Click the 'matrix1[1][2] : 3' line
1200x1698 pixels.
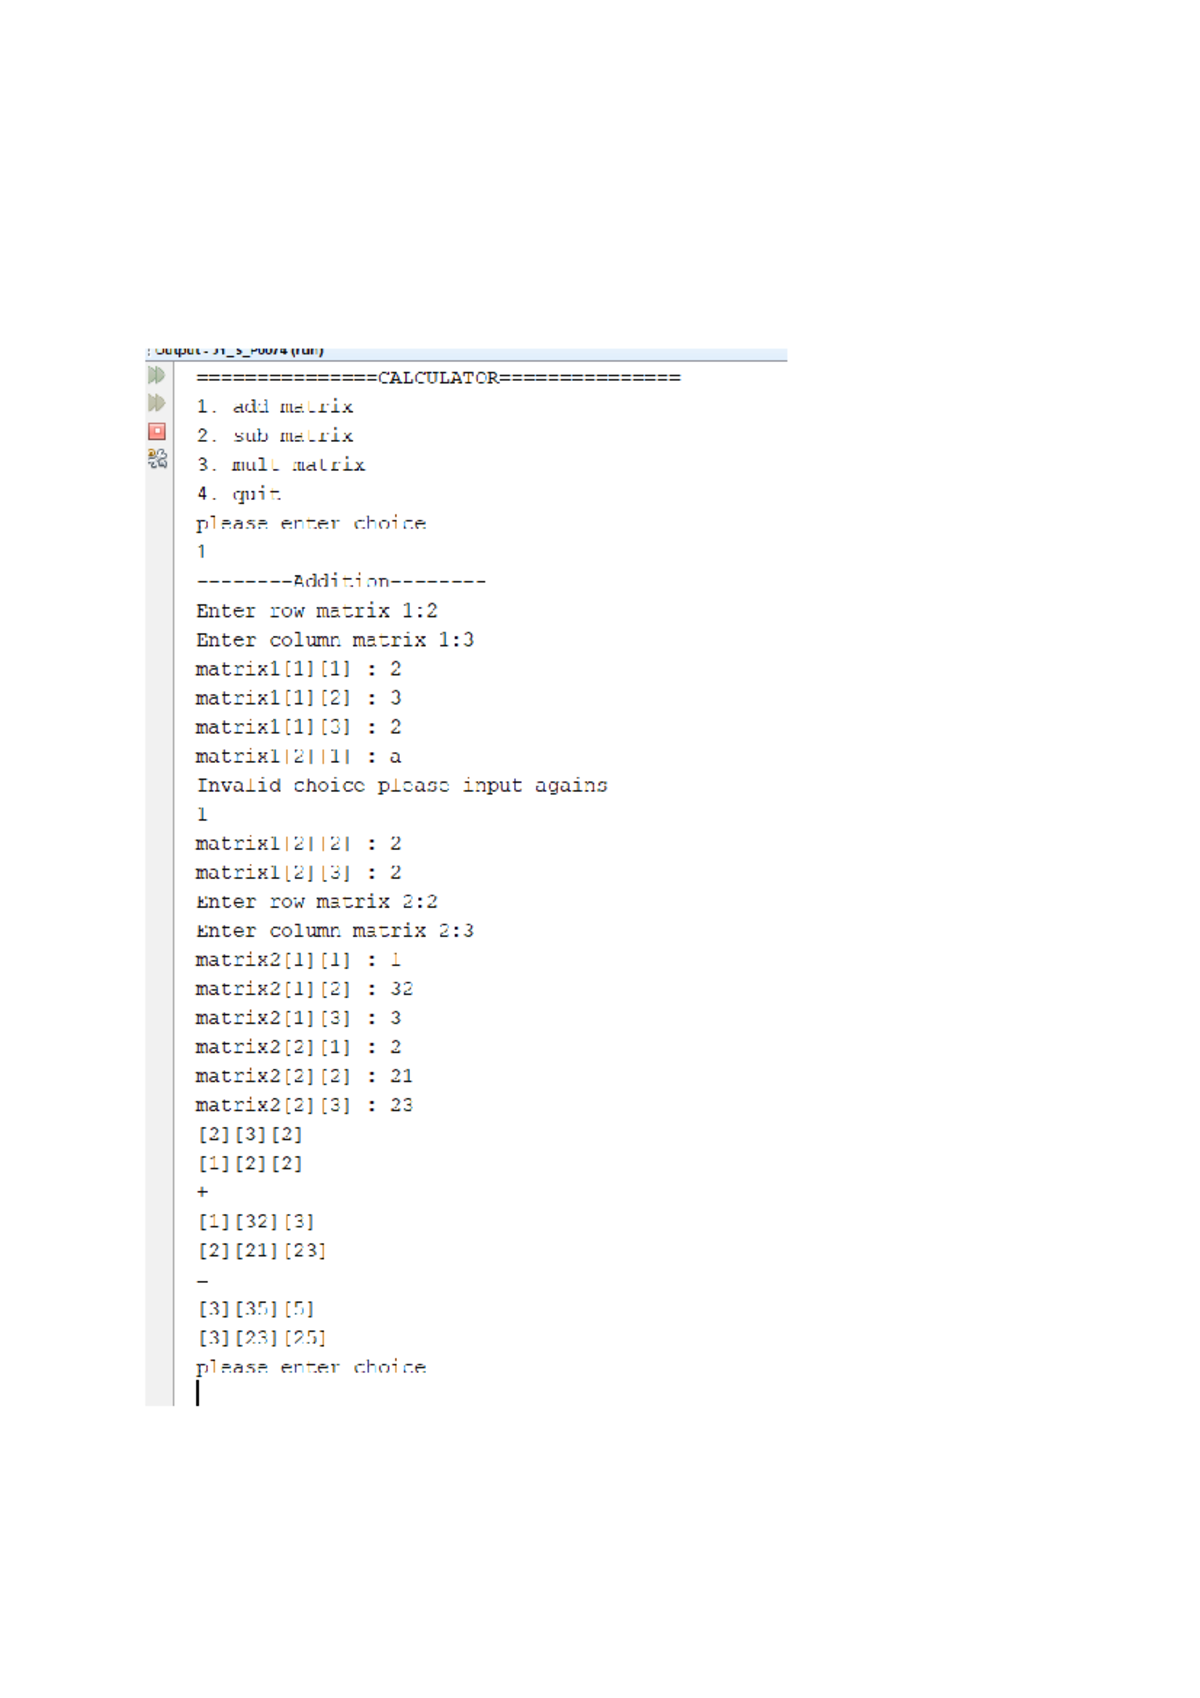pyautogui.click(x=298, y=698)
